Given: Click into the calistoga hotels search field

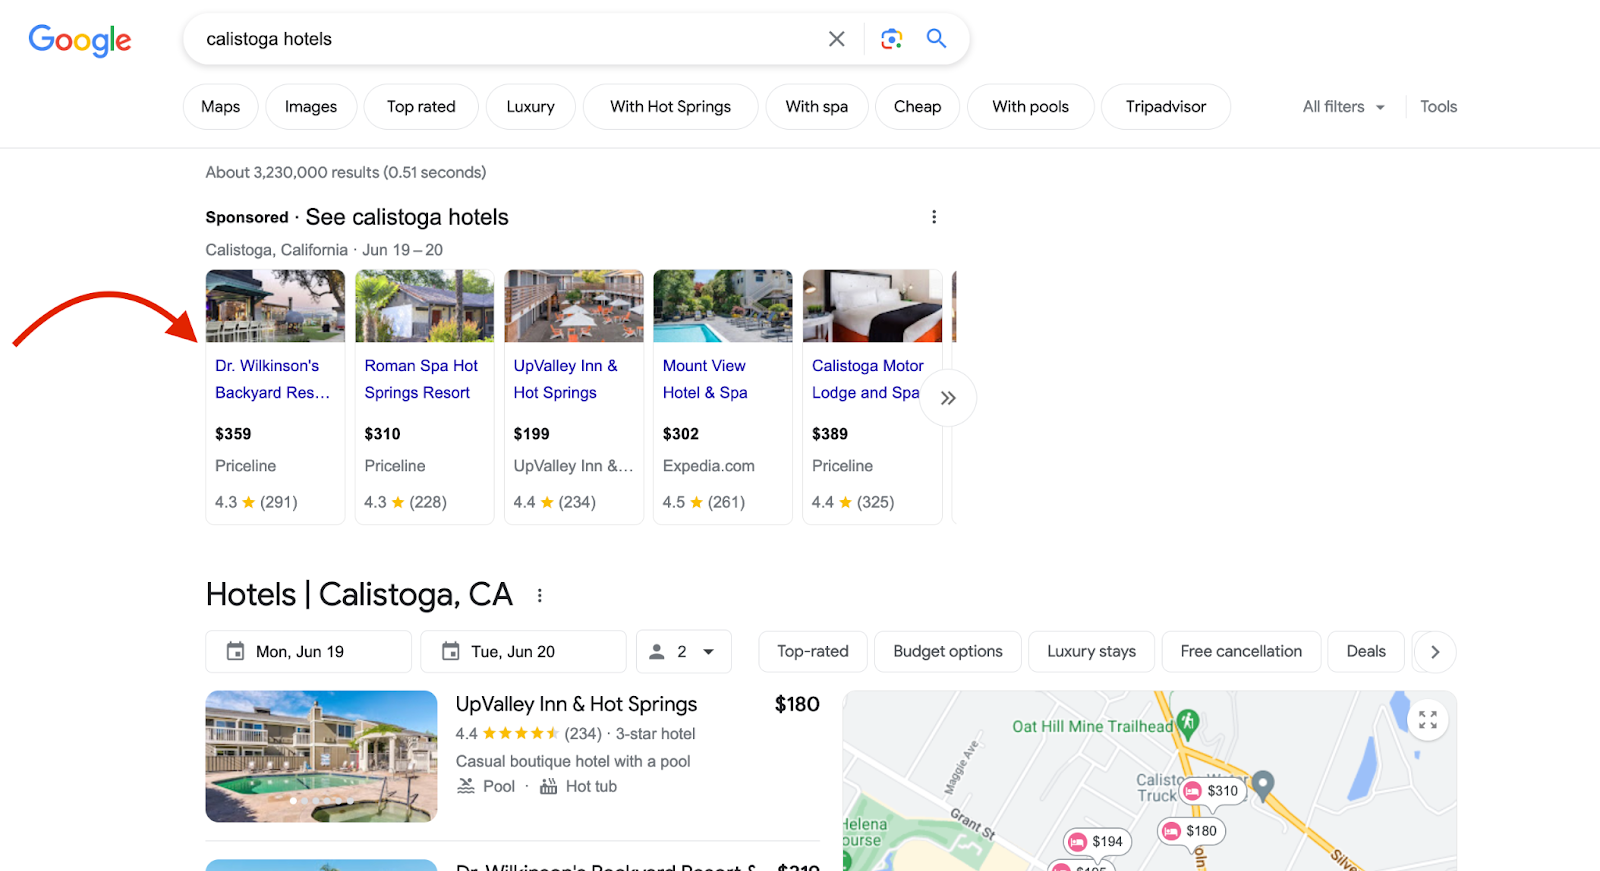Looking at the screenshot, I should click(x=505, y=39).
